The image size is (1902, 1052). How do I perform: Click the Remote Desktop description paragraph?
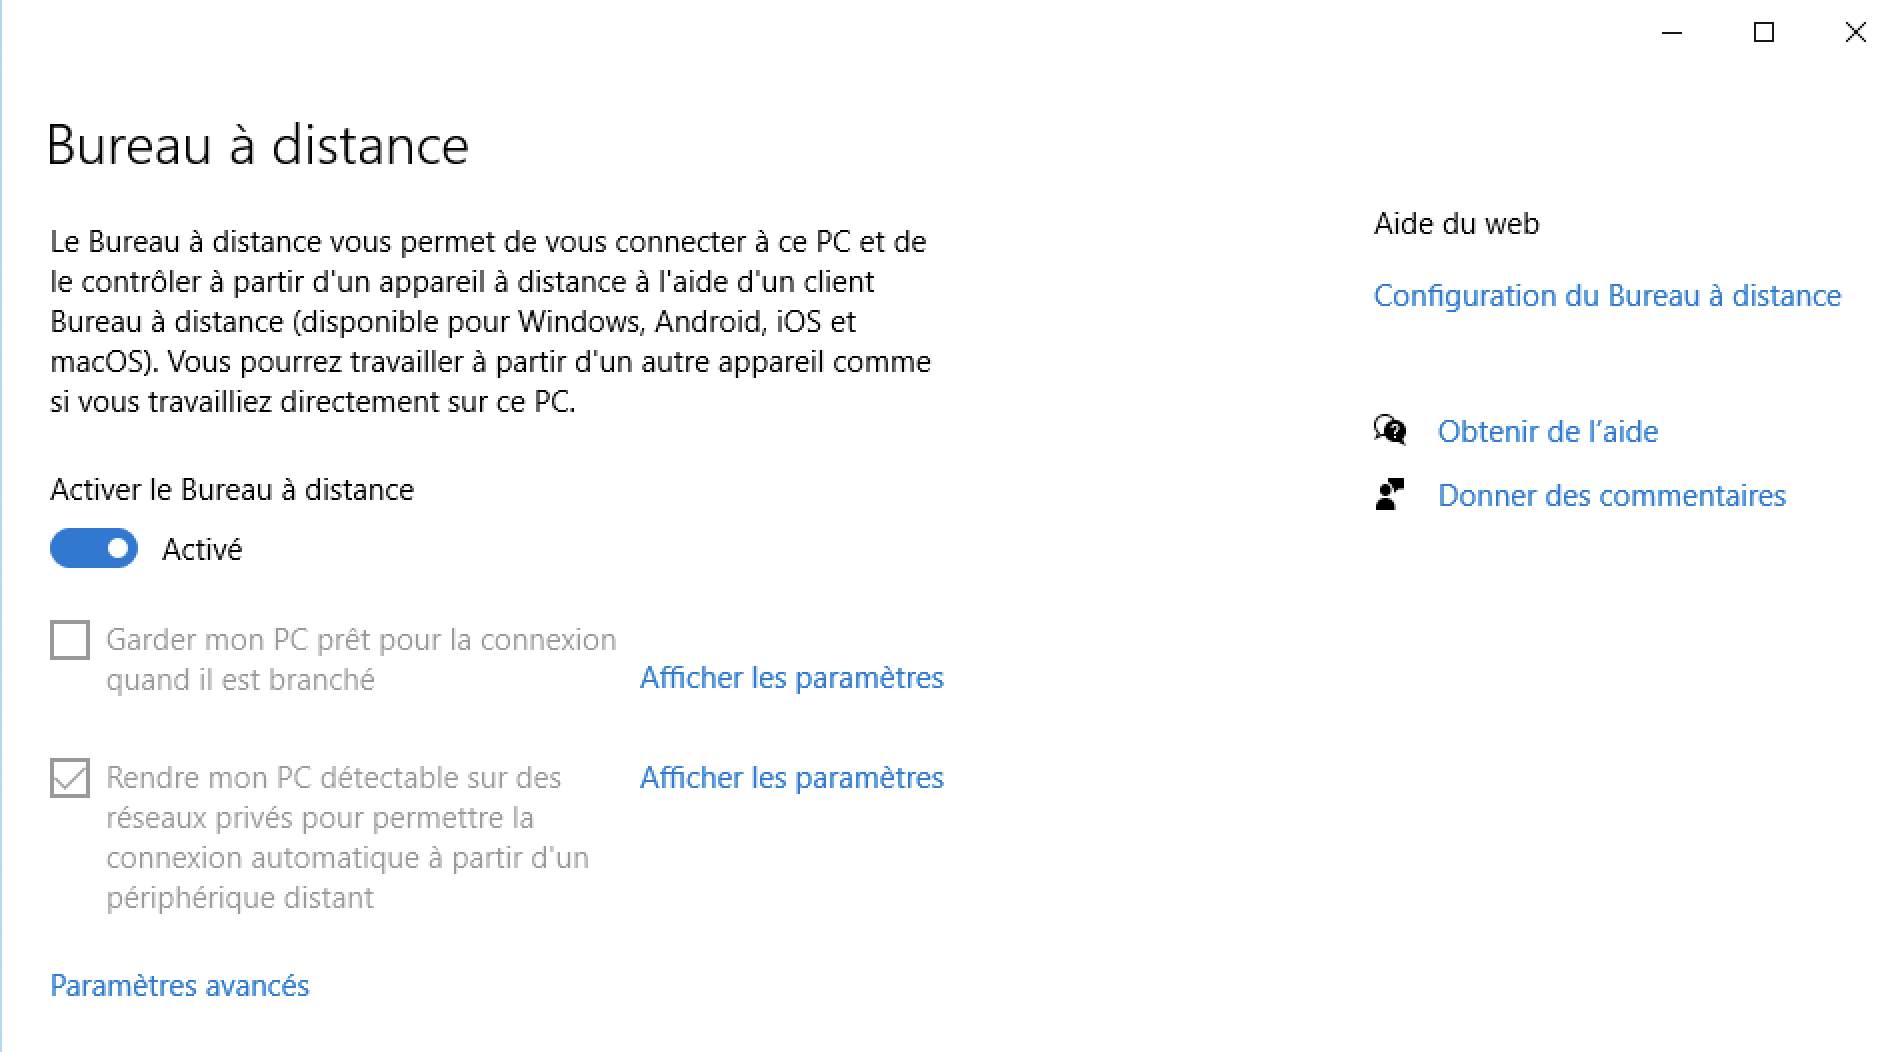pyautogui.click(x=490, y=322)
